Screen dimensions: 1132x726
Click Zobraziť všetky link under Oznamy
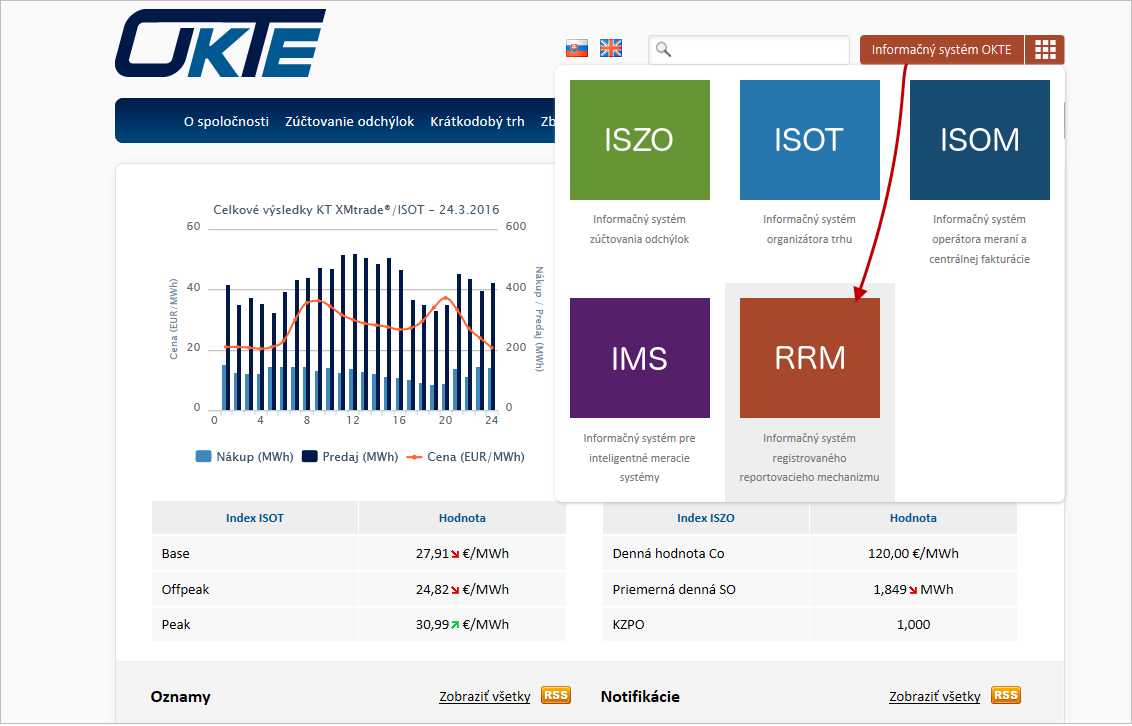point(484,696)
